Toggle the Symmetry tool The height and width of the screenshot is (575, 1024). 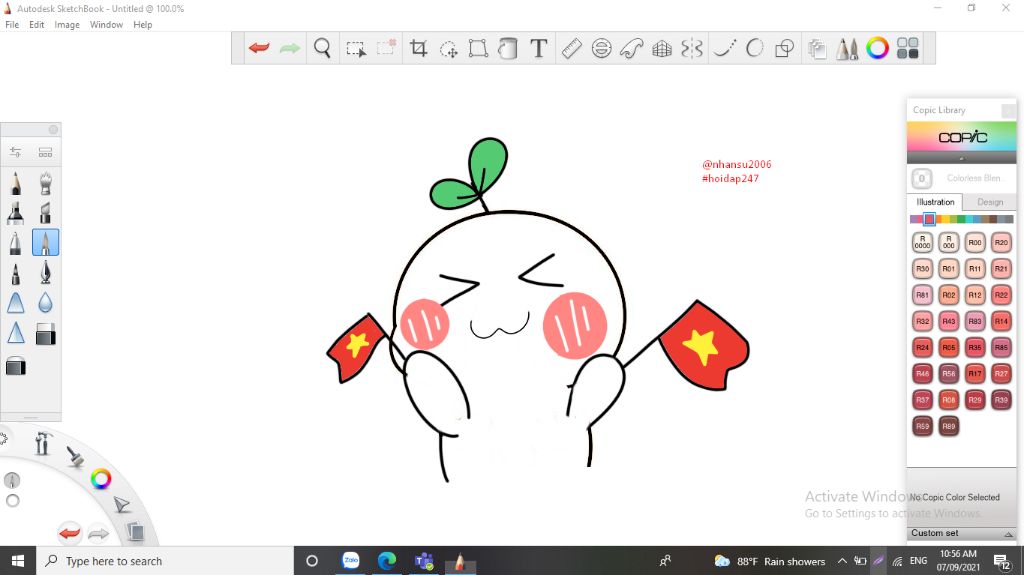click(x=692, y=48)
